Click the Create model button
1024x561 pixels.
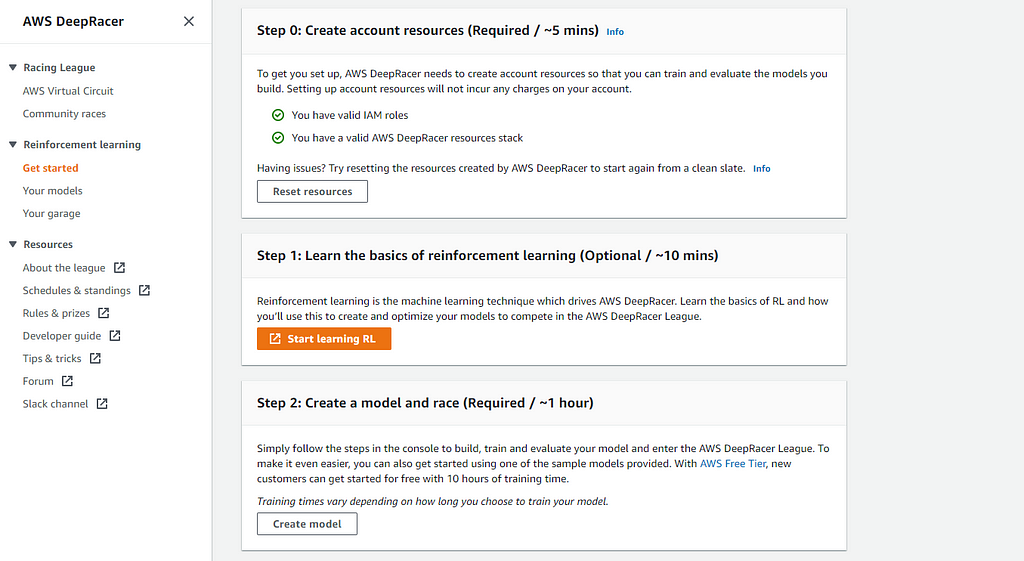[x=307, y=524]
